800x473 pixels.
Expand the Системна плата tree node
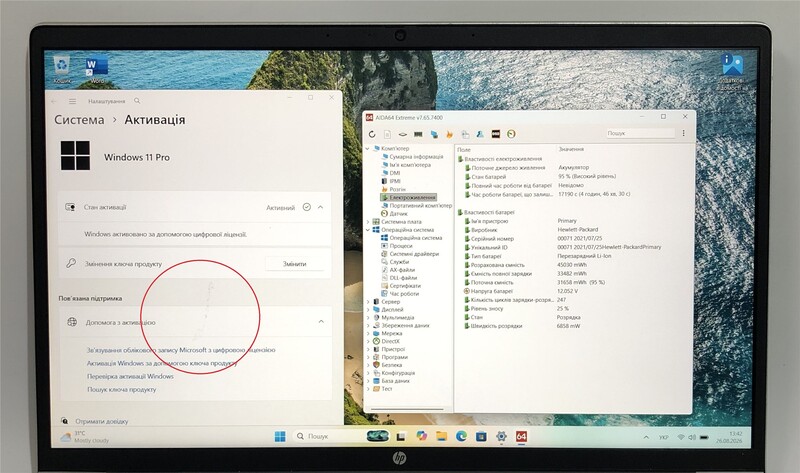(368, 222)
